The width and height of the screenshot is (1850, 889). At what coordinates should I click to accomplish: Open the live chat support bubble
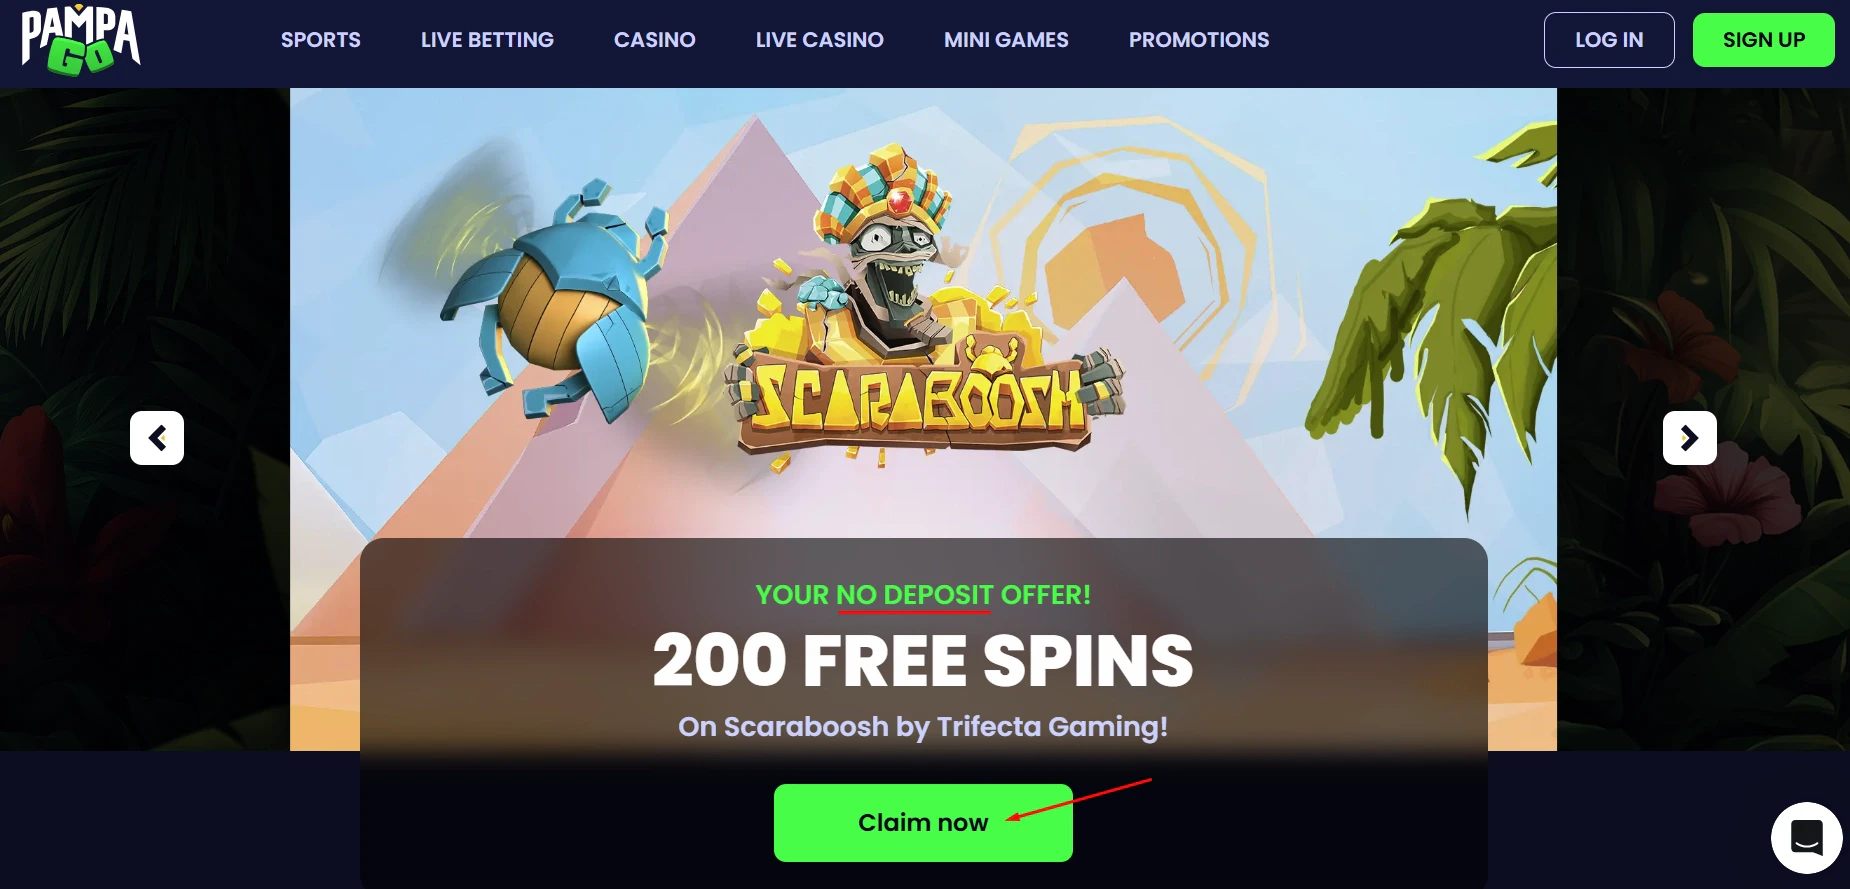click(1806, 837)
